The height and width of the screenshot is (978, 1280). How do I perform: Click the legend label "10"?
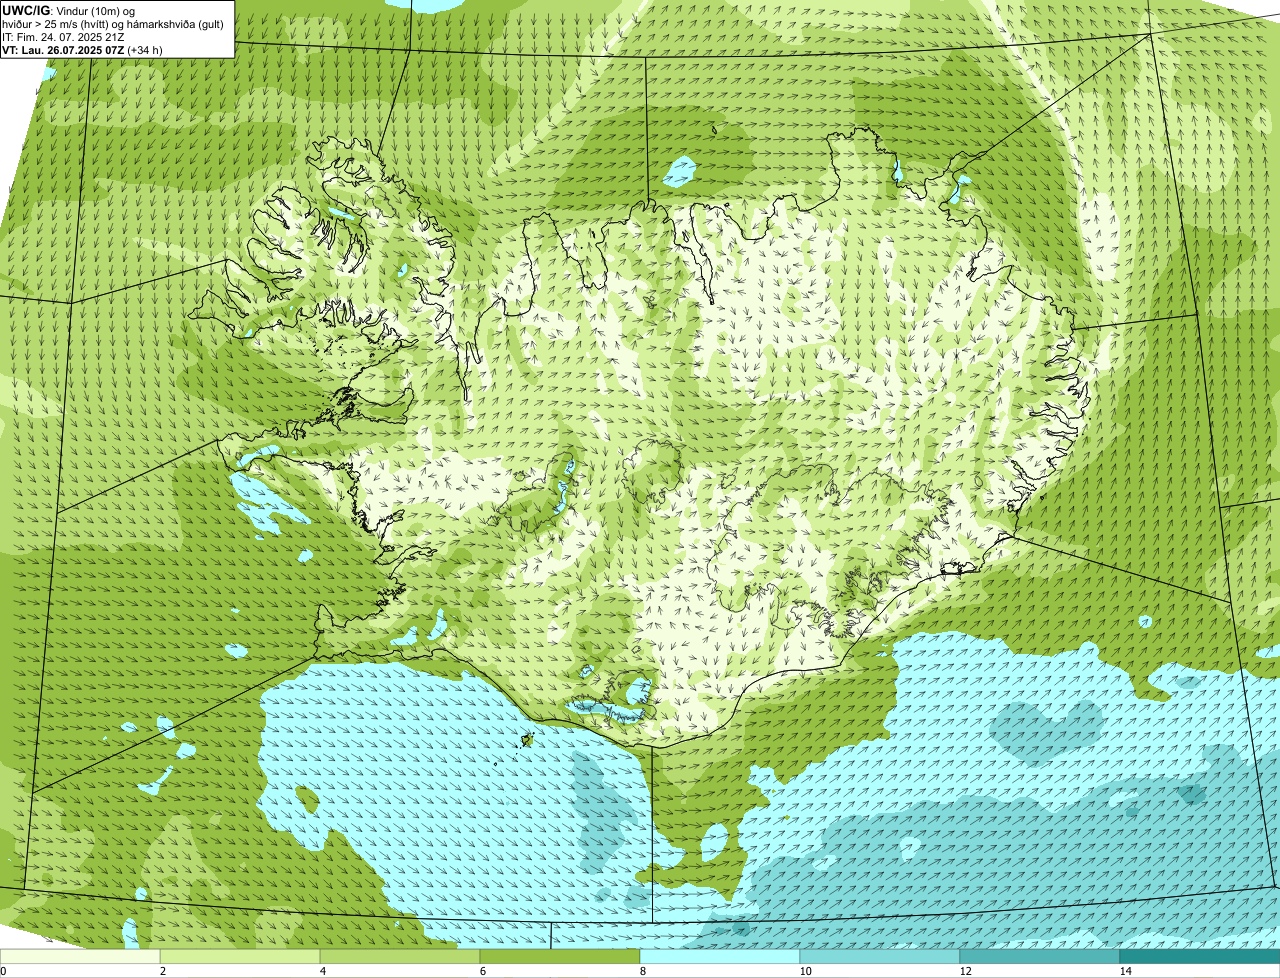point(805,971)
